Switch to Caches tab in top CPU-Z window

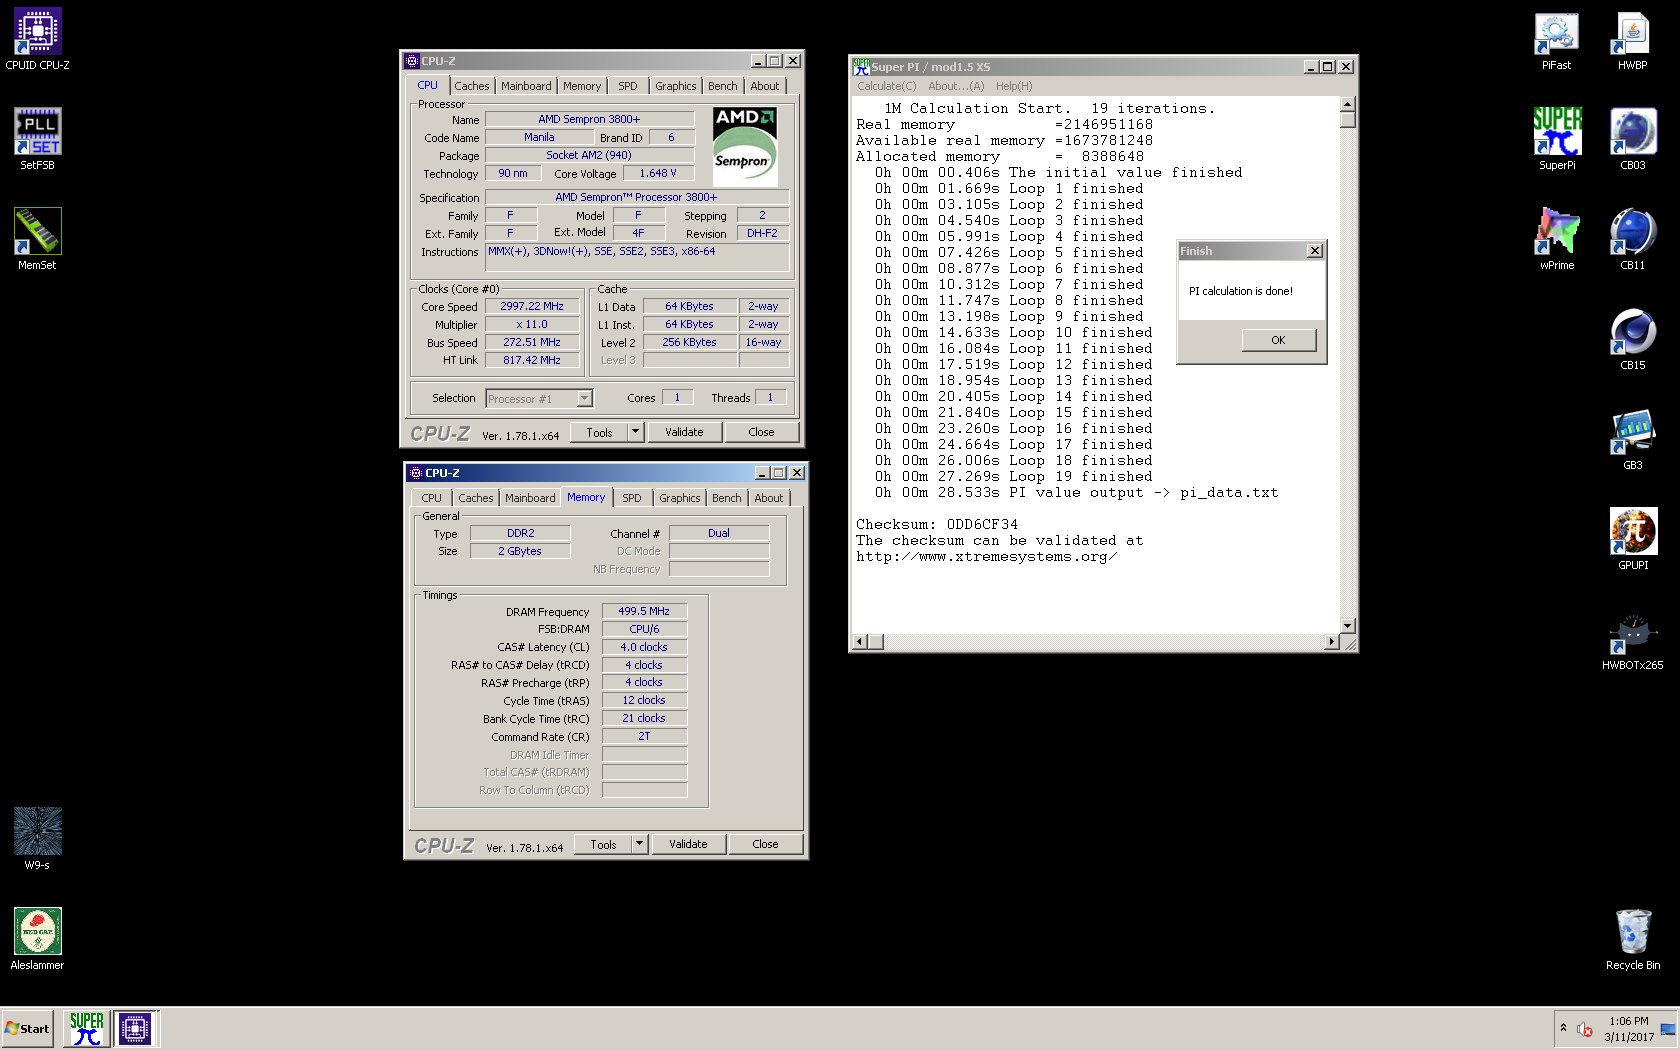[x=472, y=86]
